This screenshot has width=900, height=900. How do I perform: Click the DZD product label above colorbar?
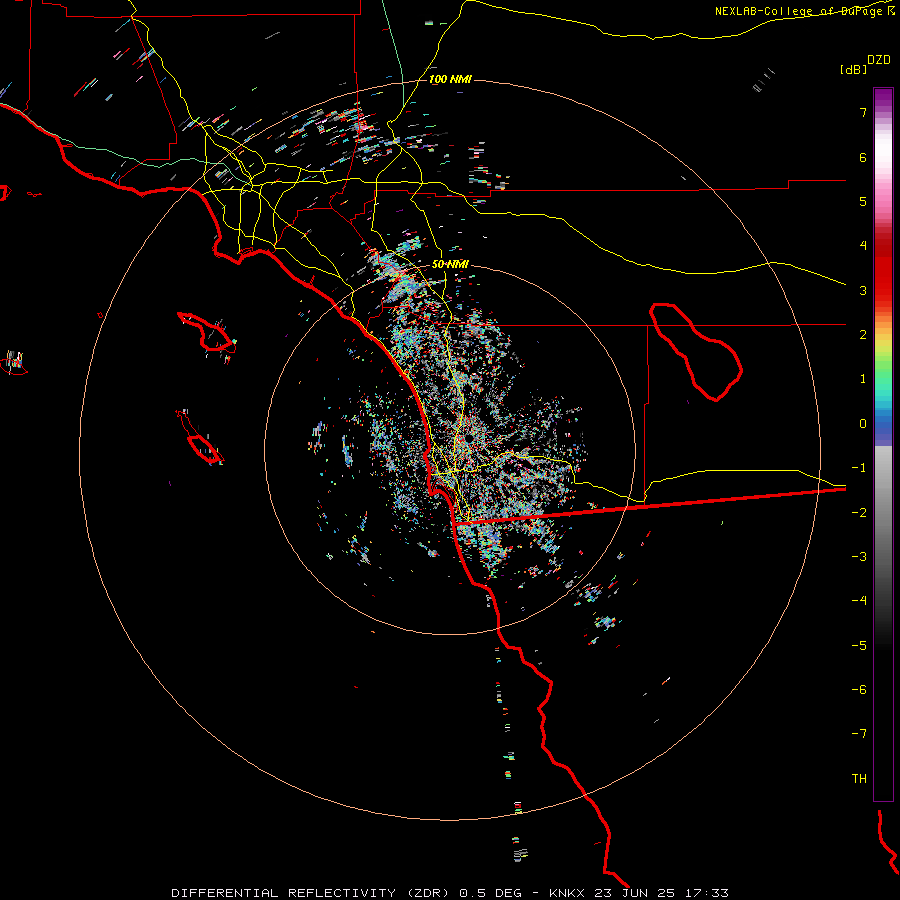[879, 60]
